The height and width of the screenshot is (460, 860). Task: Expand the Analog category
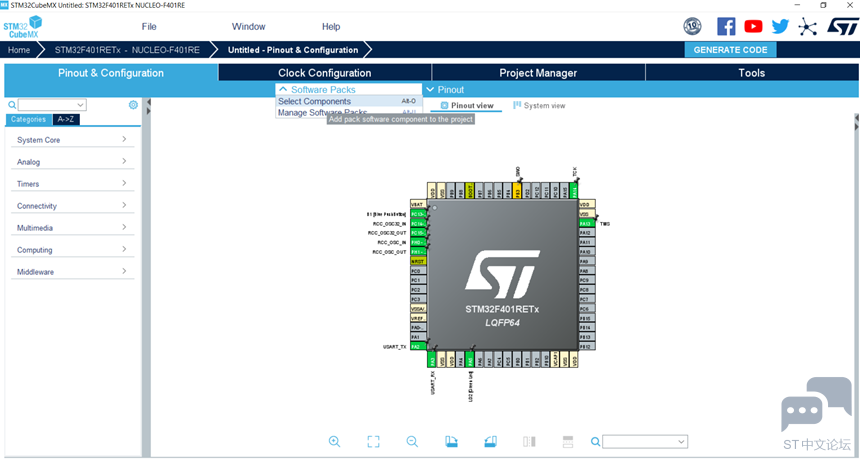72,162
